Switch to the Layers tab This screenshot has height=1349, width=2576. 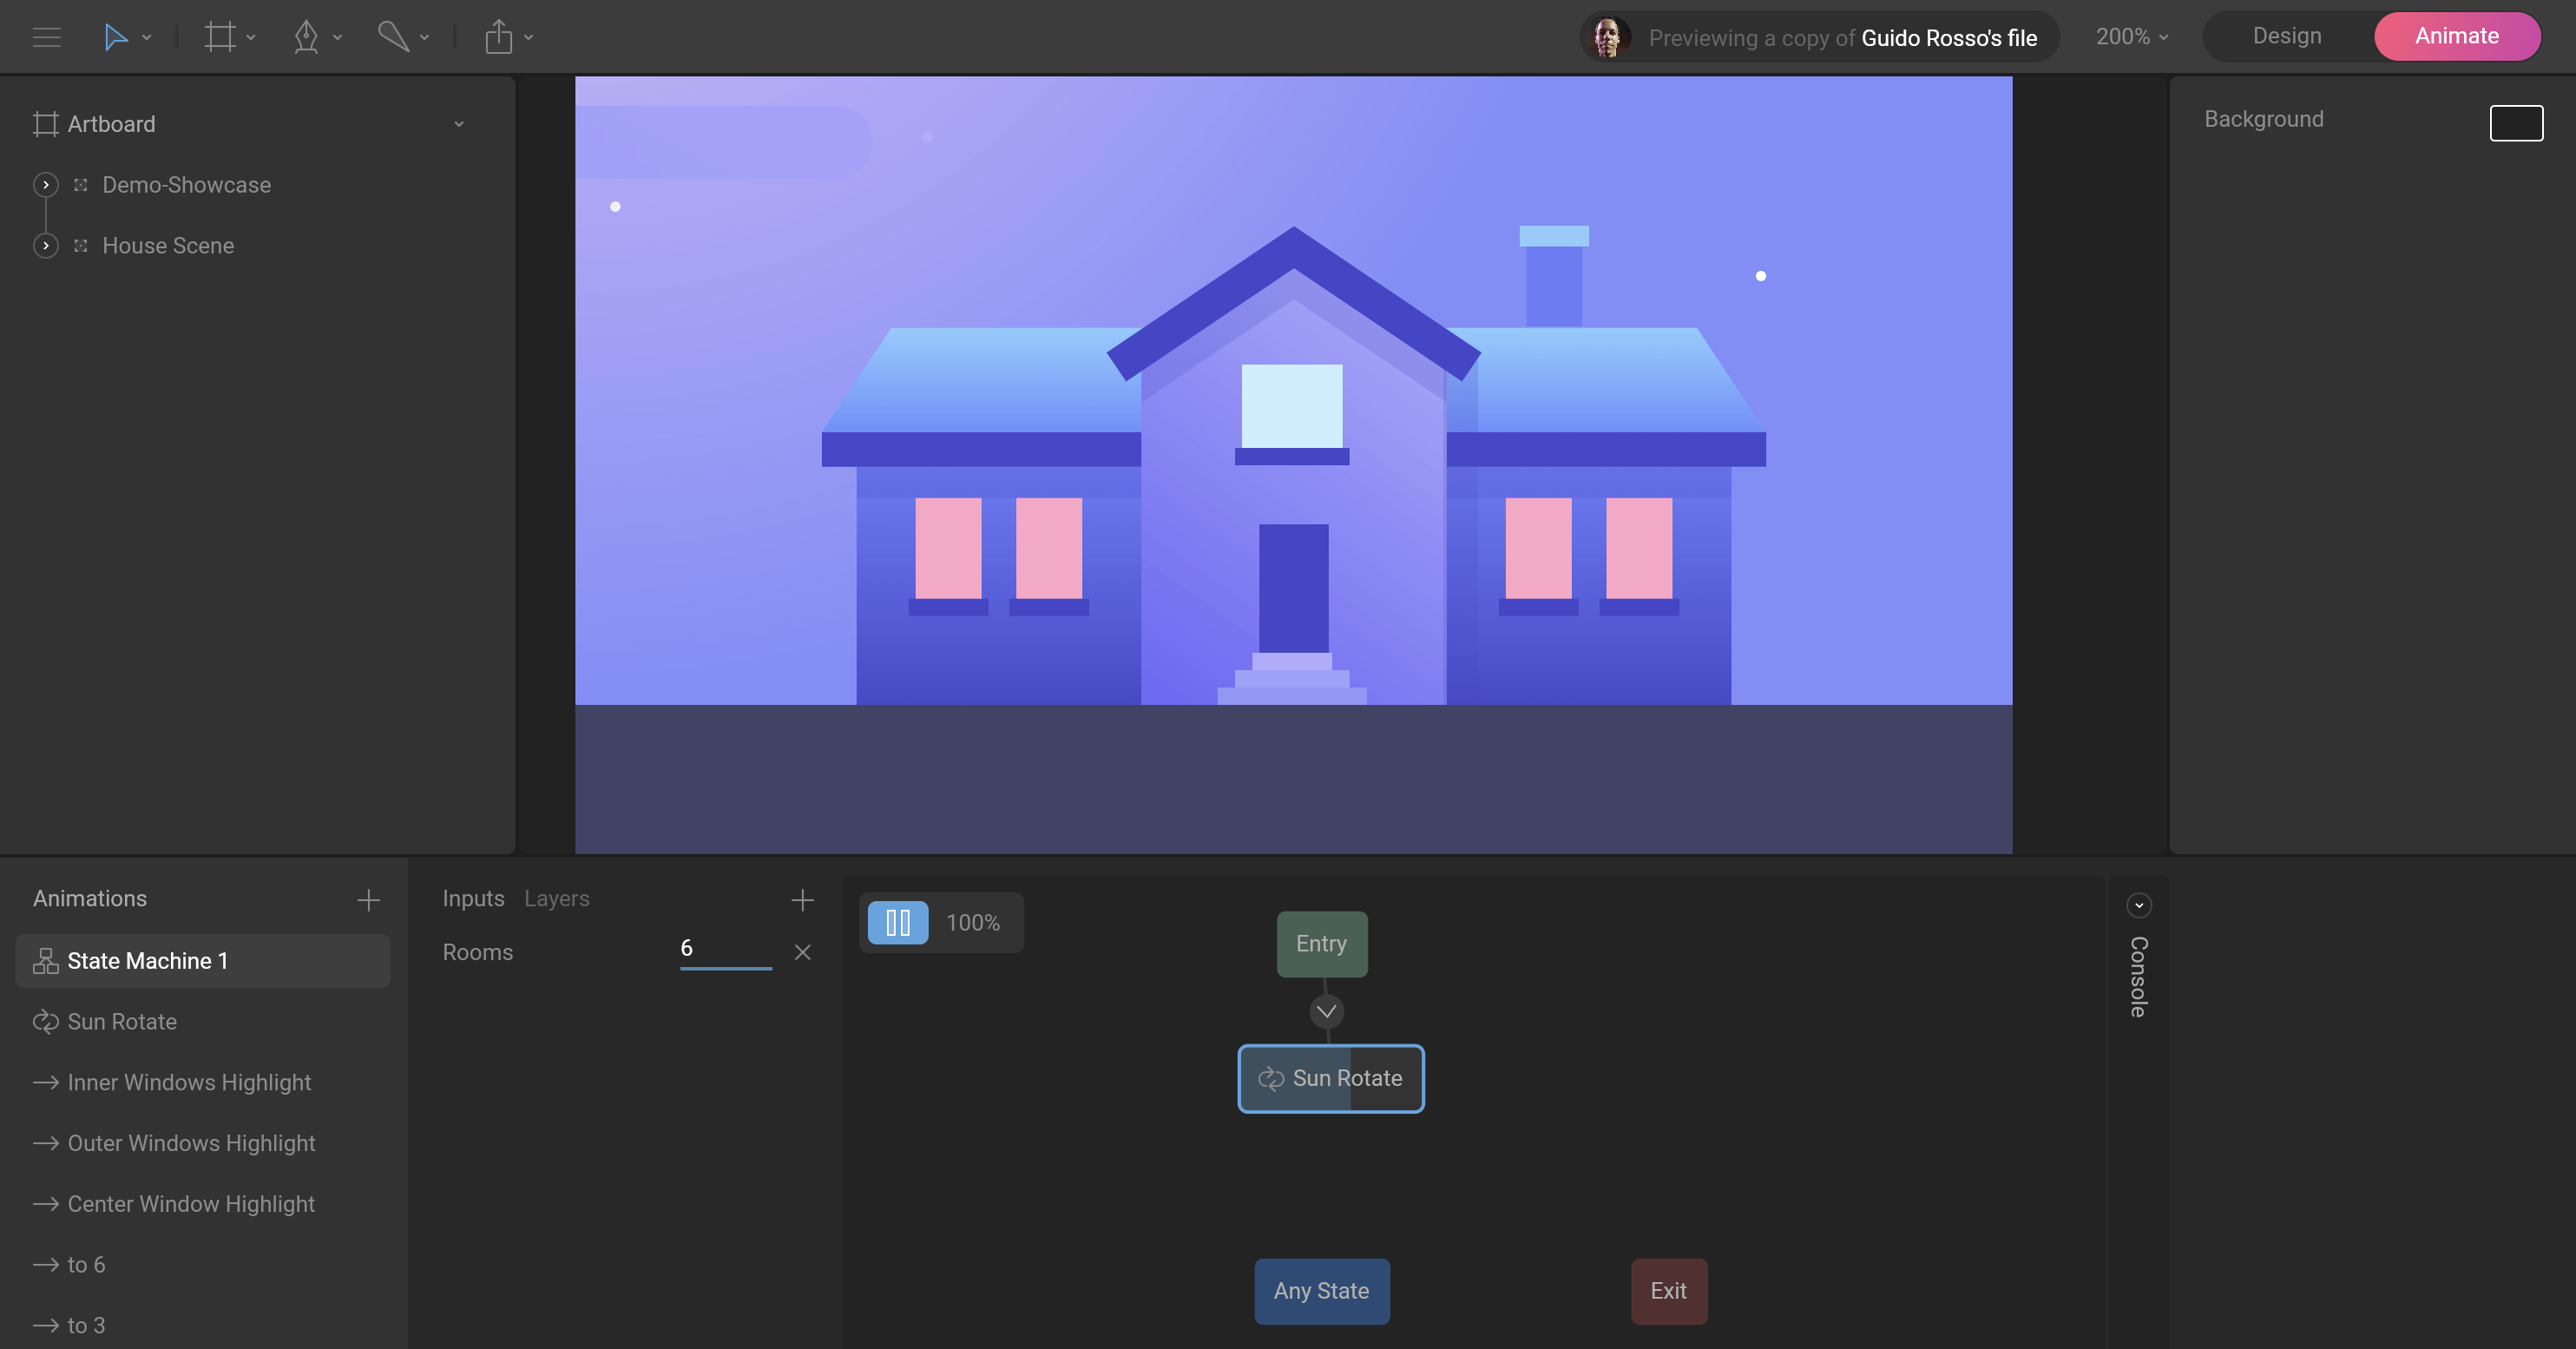click(556, 898)
